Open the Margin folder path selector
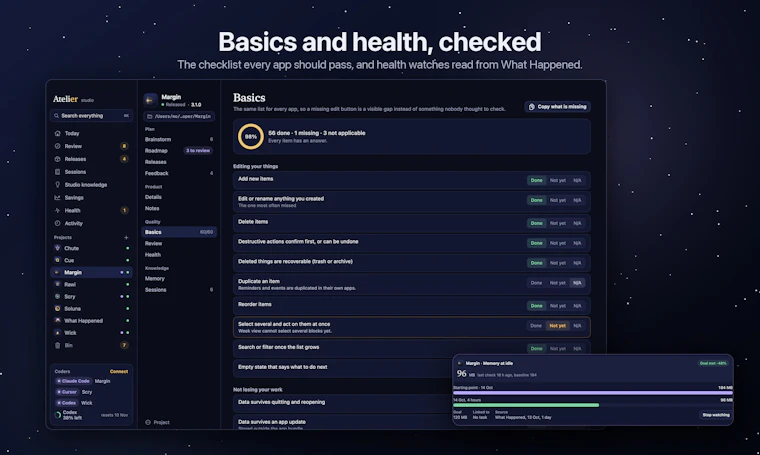The image size is (760, 455). coord(179,116)
